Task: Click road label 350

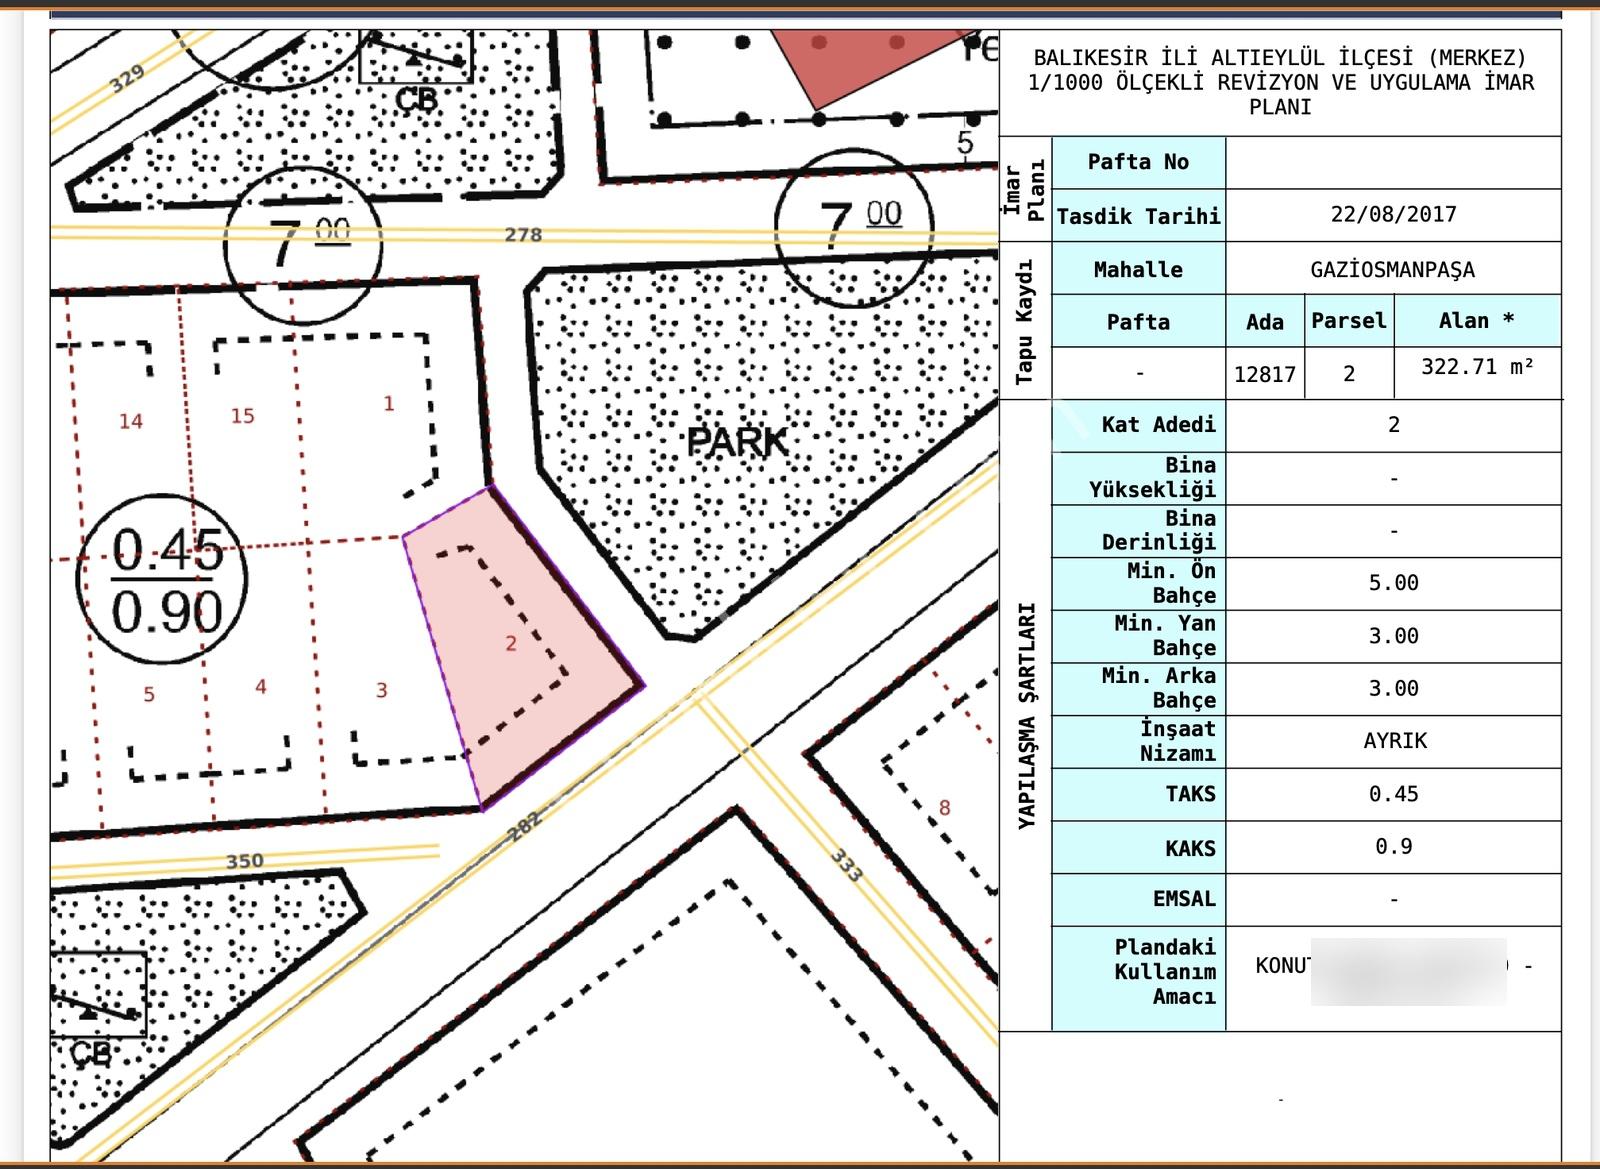Action: tap(244, 861)
